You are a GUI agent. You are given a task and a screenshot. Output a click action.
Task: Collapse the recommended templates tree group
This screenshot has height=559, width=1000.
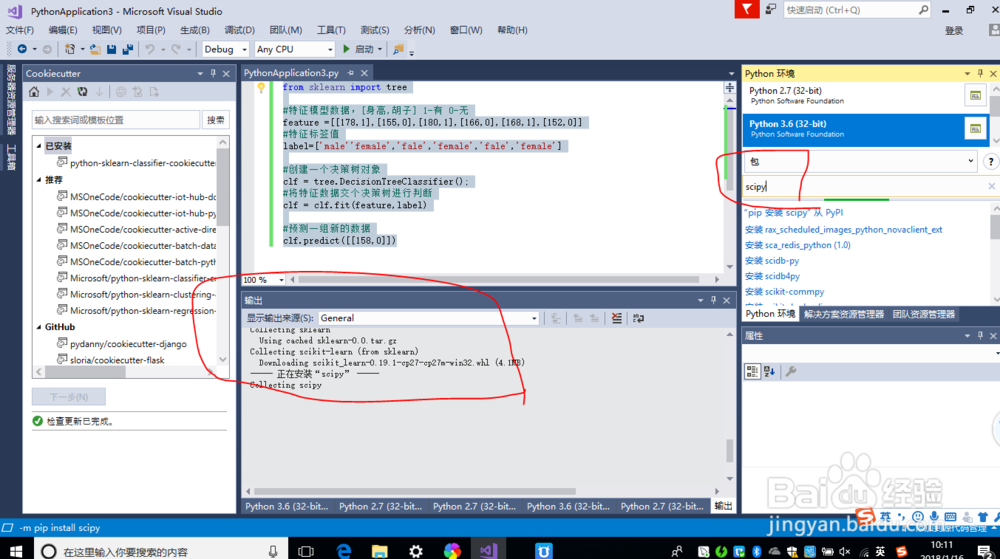38,180
